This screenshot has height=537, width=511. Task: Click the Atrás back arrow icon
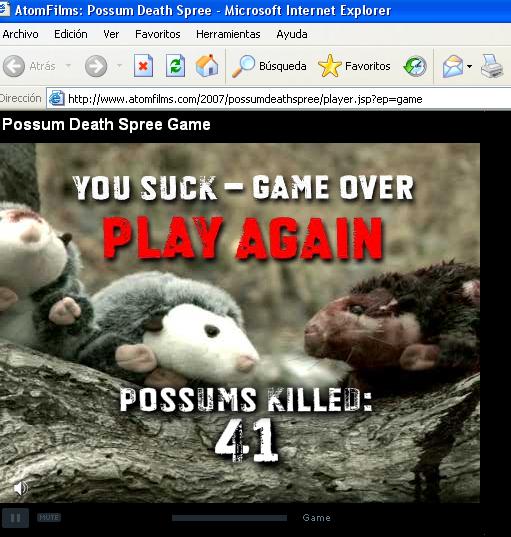[x=14, y=66]
